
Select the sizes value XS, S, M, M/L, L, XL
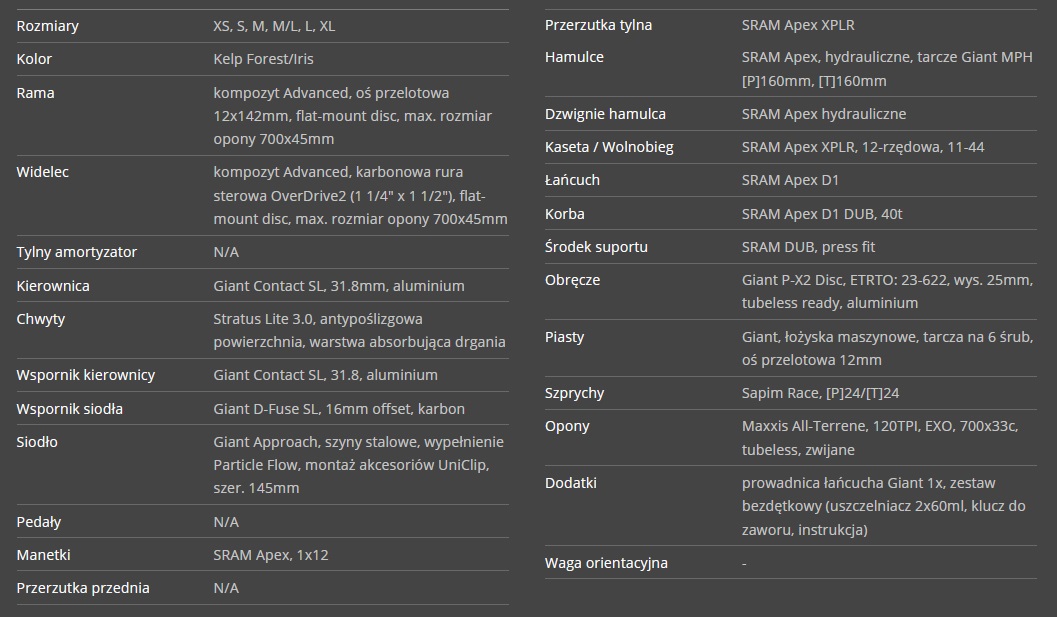pyautogui.click(x=274, y=26)
